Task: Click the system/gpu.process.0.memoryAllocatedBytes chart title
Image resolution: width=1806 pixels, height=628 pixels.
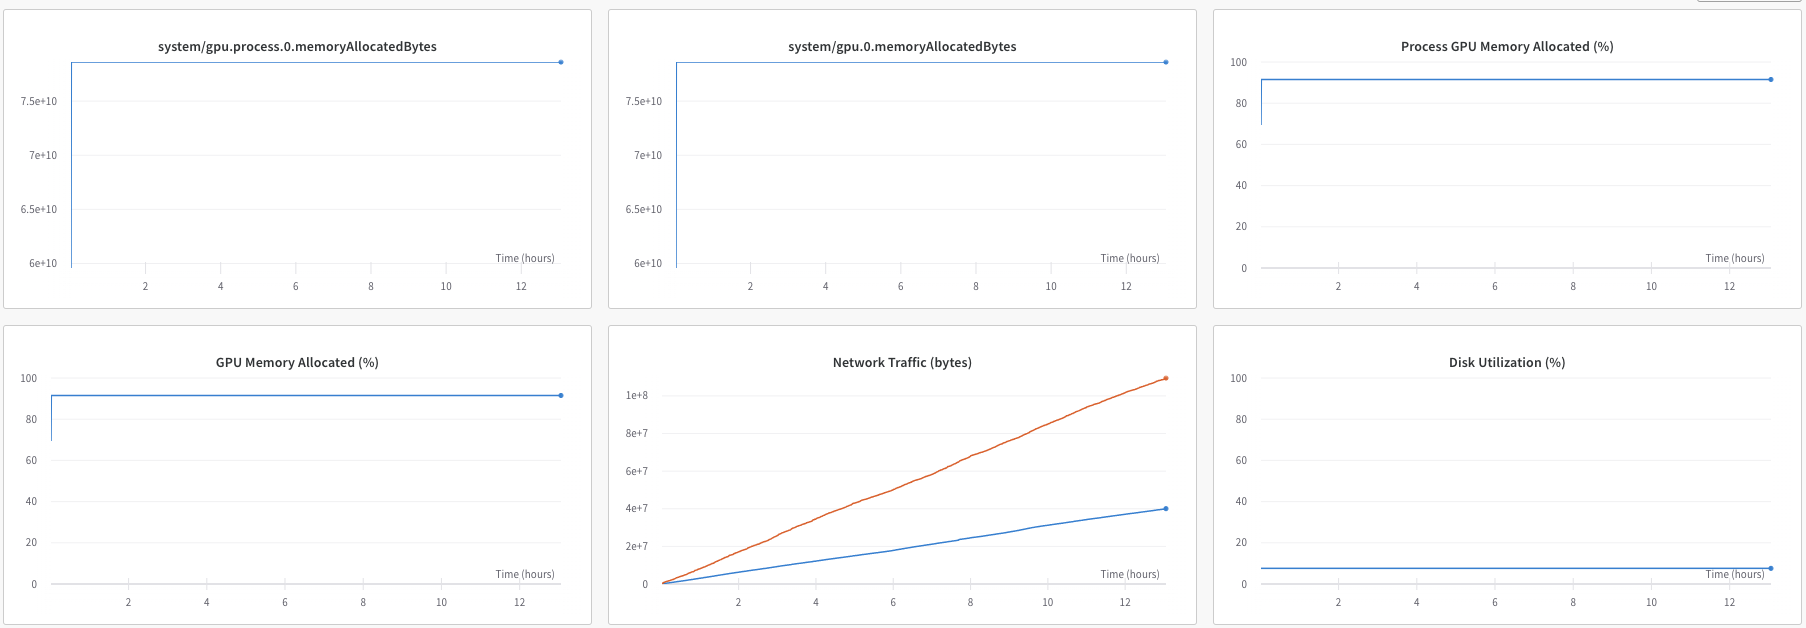Action: click(297, 47)
